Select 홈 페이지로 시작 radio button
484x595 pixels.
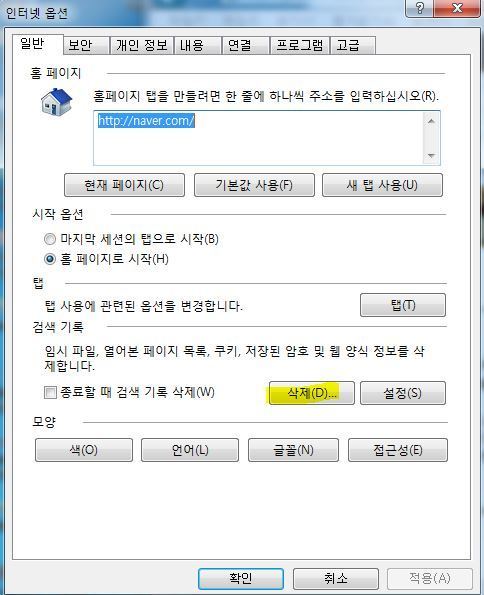point(50,259)
